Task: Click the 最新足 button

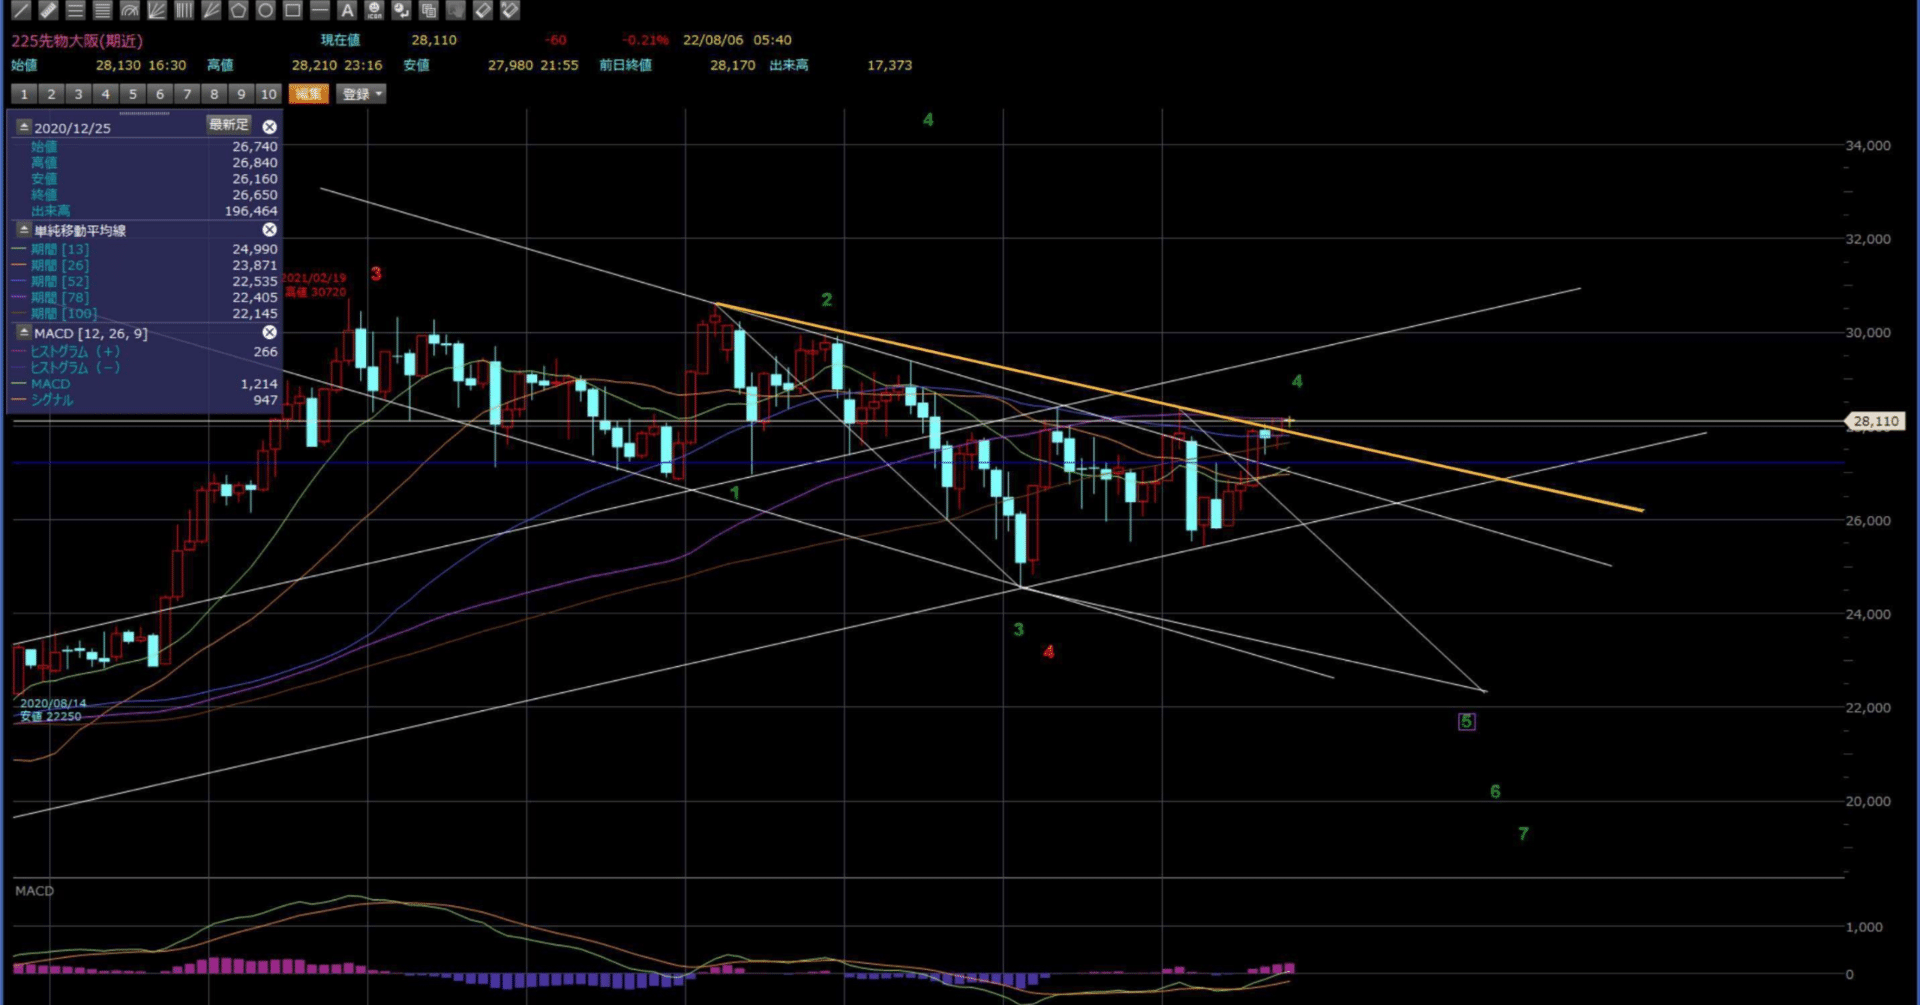Action: pyautogui.click(x=229, y=125)
